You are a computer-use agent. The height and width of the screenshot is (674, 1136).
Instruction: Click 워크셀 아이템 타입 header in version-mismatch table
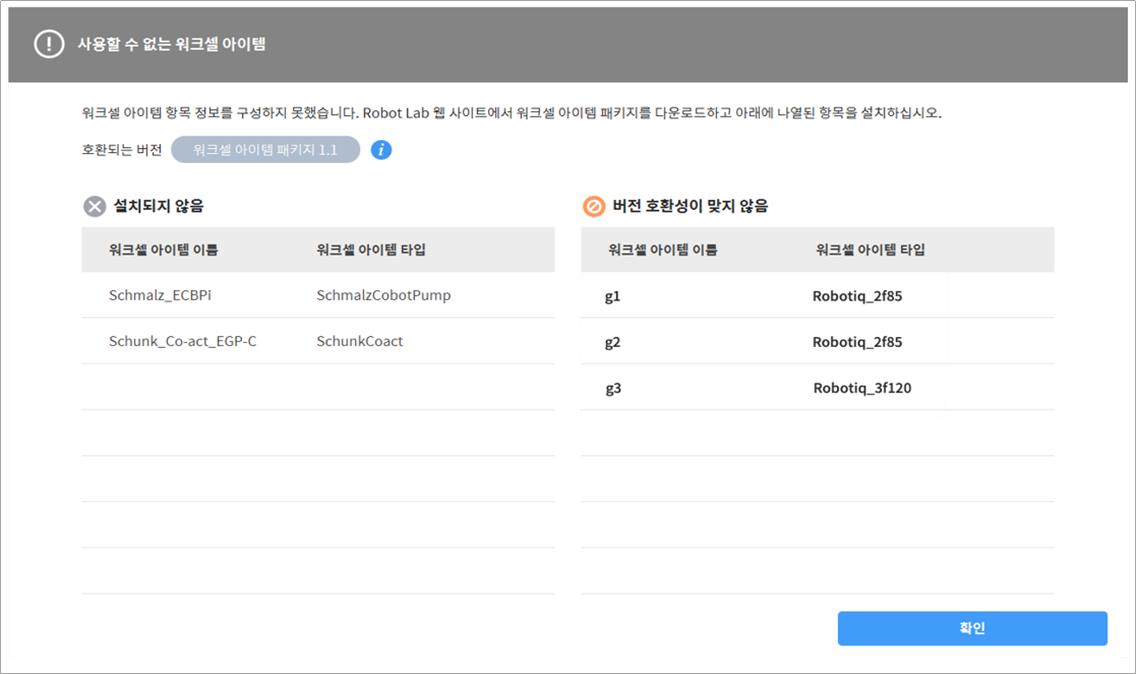[870, 250]
